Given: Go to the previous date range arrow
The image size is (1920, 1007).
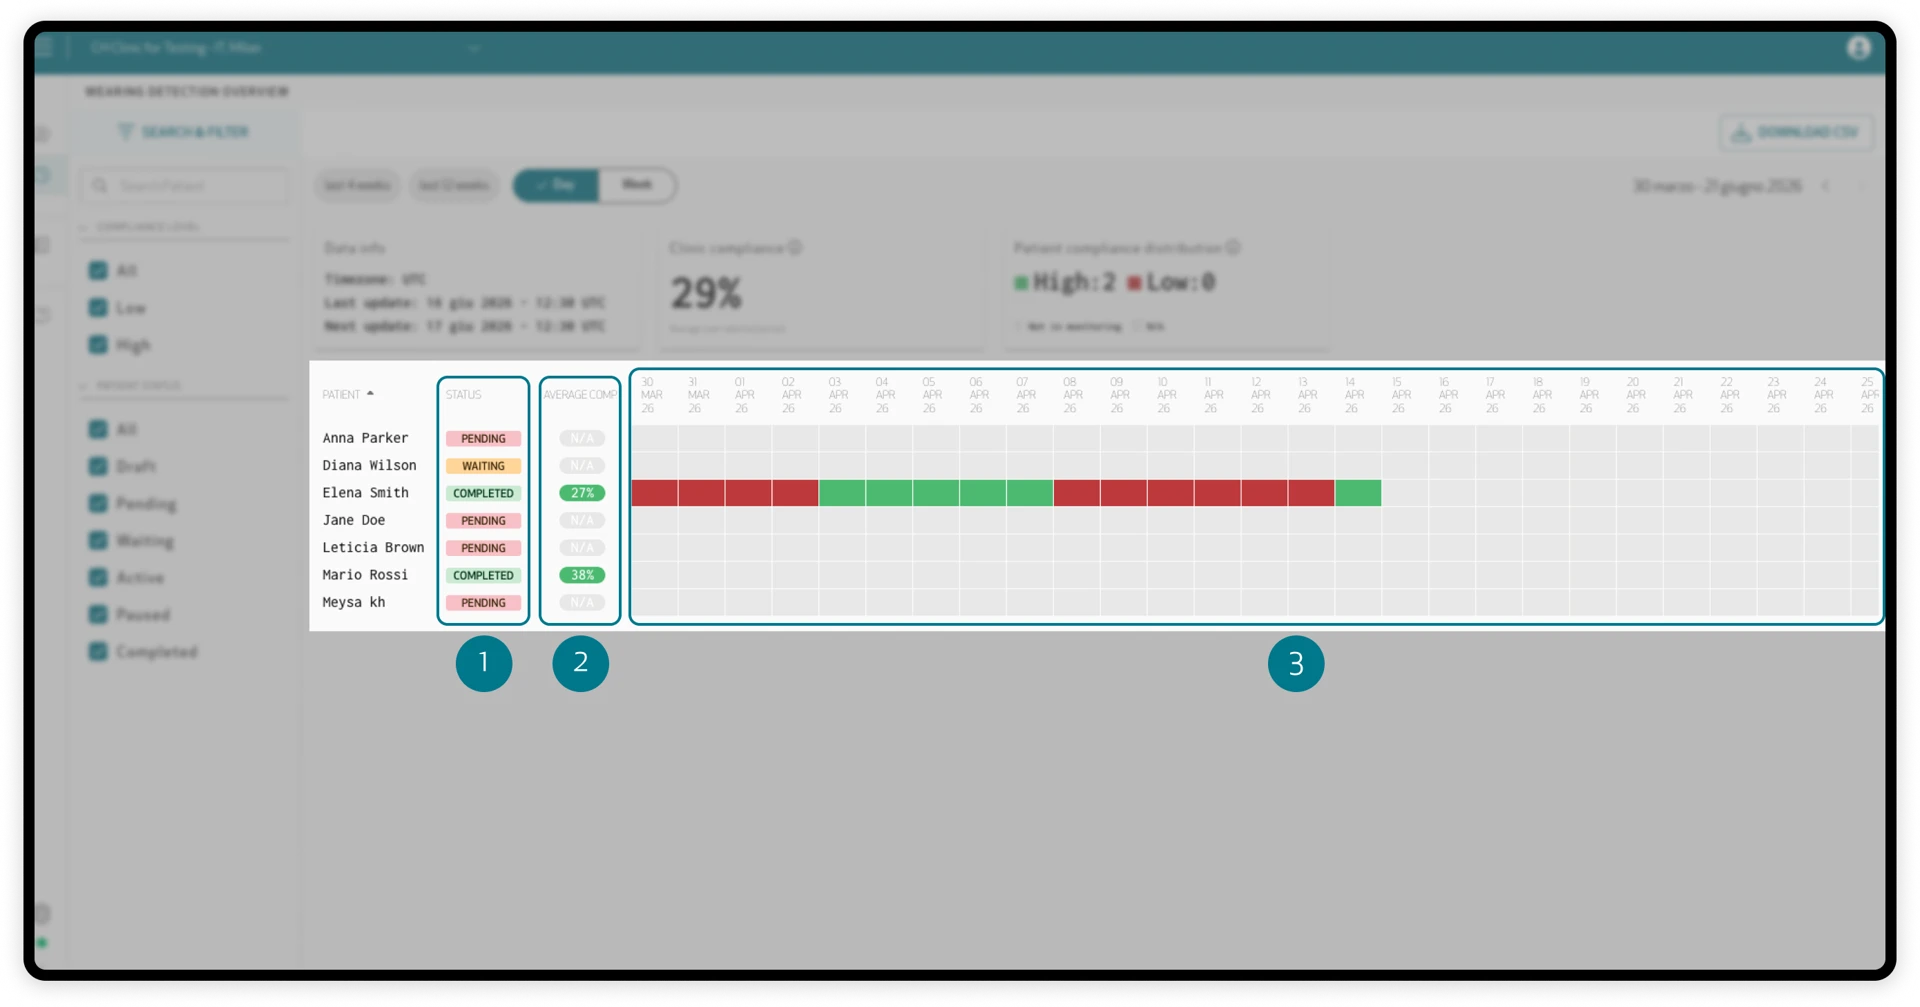Looking at the screenshot, I should point(1826,186).
